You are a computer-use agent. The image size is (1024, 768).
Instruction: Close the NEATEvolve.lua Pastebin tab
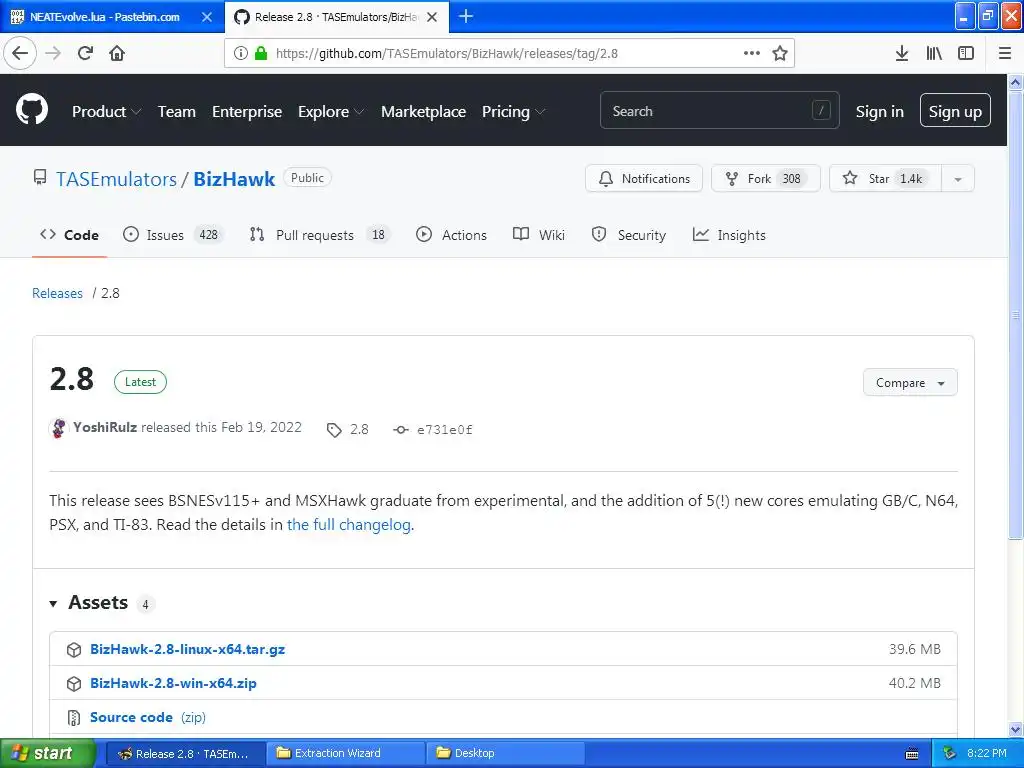click(207, 17)
